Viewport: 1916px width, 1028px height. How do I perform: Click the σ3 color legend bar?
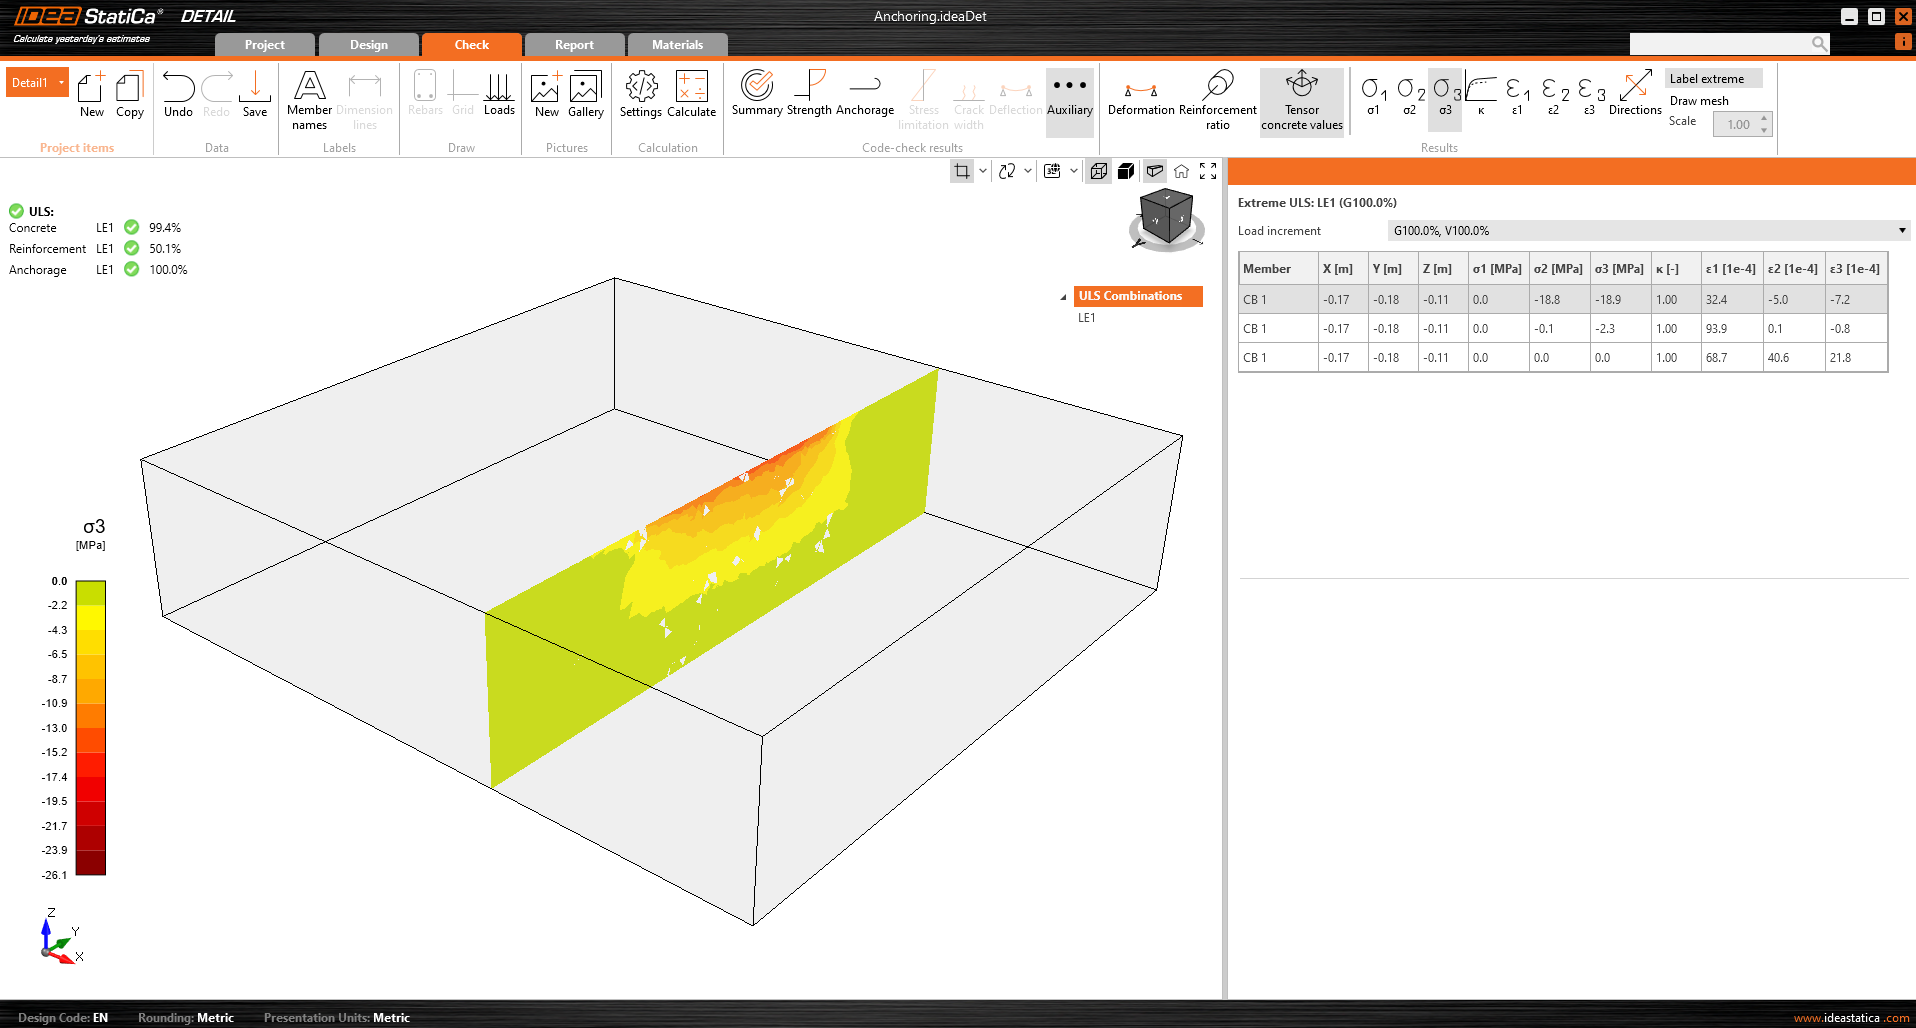91,727
